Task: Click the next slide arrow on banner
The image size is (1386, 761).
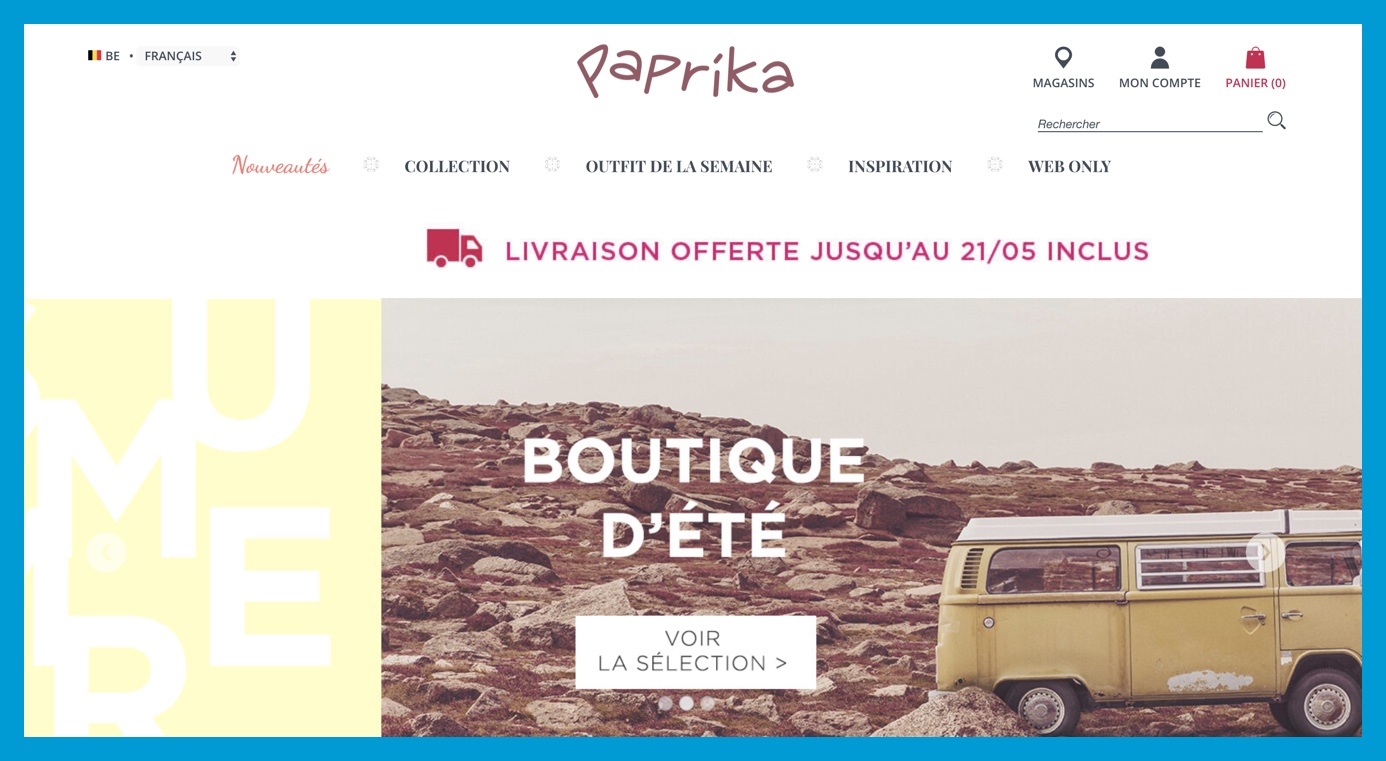Action: pos(1264,552)
